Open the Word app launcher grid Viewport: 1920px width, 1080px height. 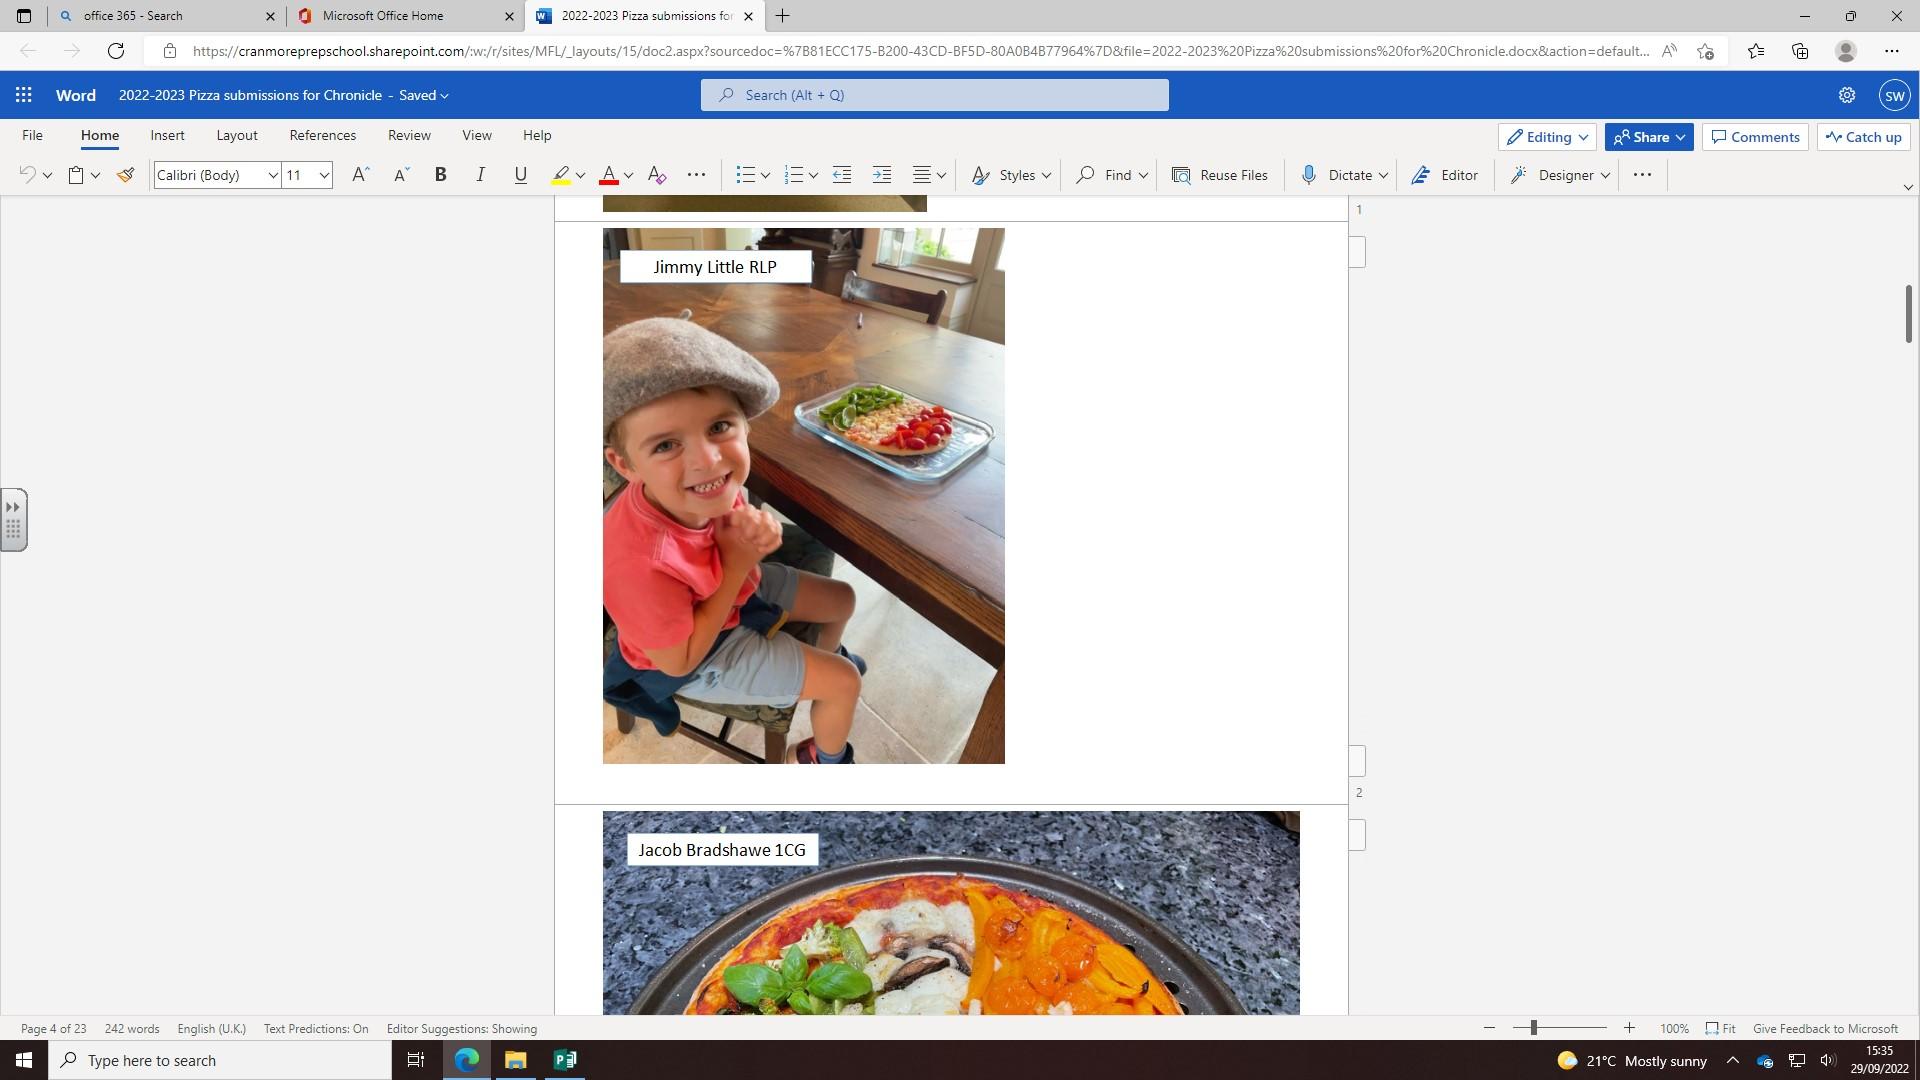pyautogui.click(x=24, y=95)
